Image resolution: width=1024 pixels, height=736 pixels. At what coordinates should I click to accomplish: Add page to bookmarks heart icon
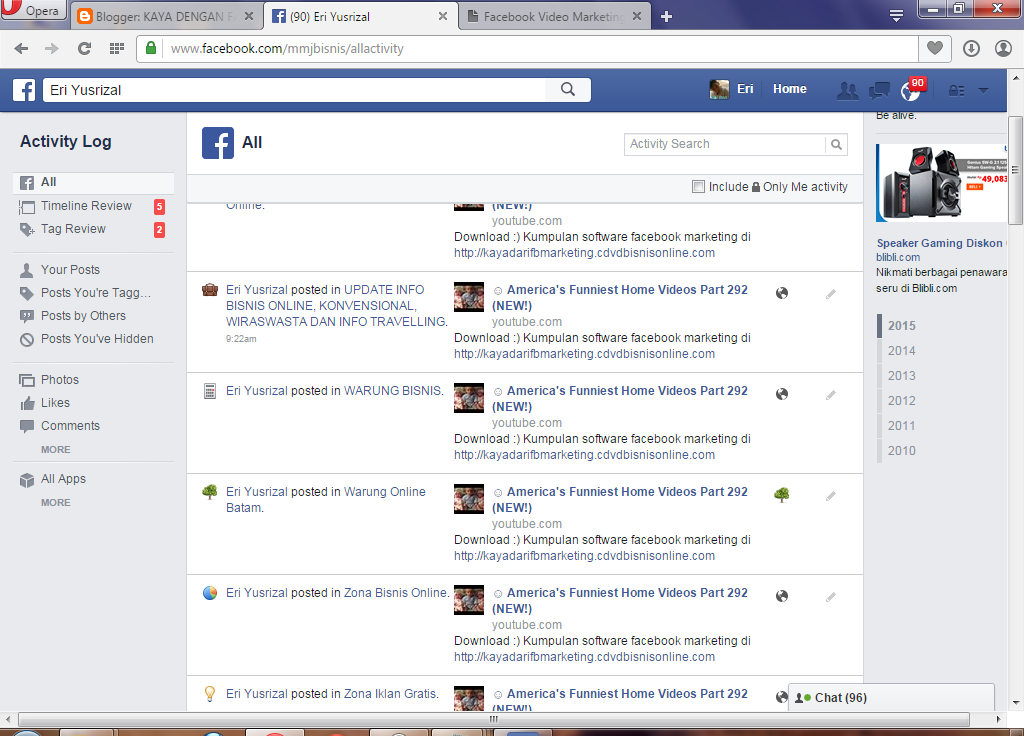pos(935,48)
